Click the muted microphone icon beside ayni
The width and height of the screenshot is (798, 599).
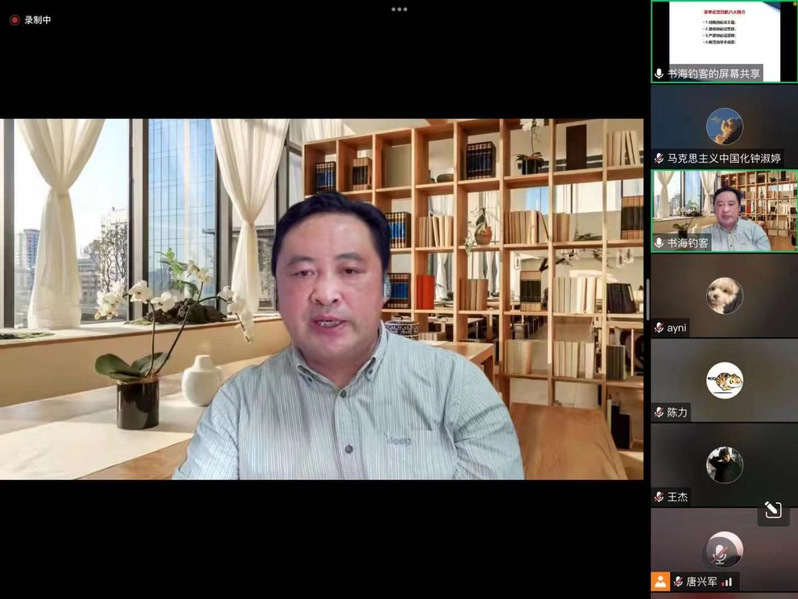point(659,328)
